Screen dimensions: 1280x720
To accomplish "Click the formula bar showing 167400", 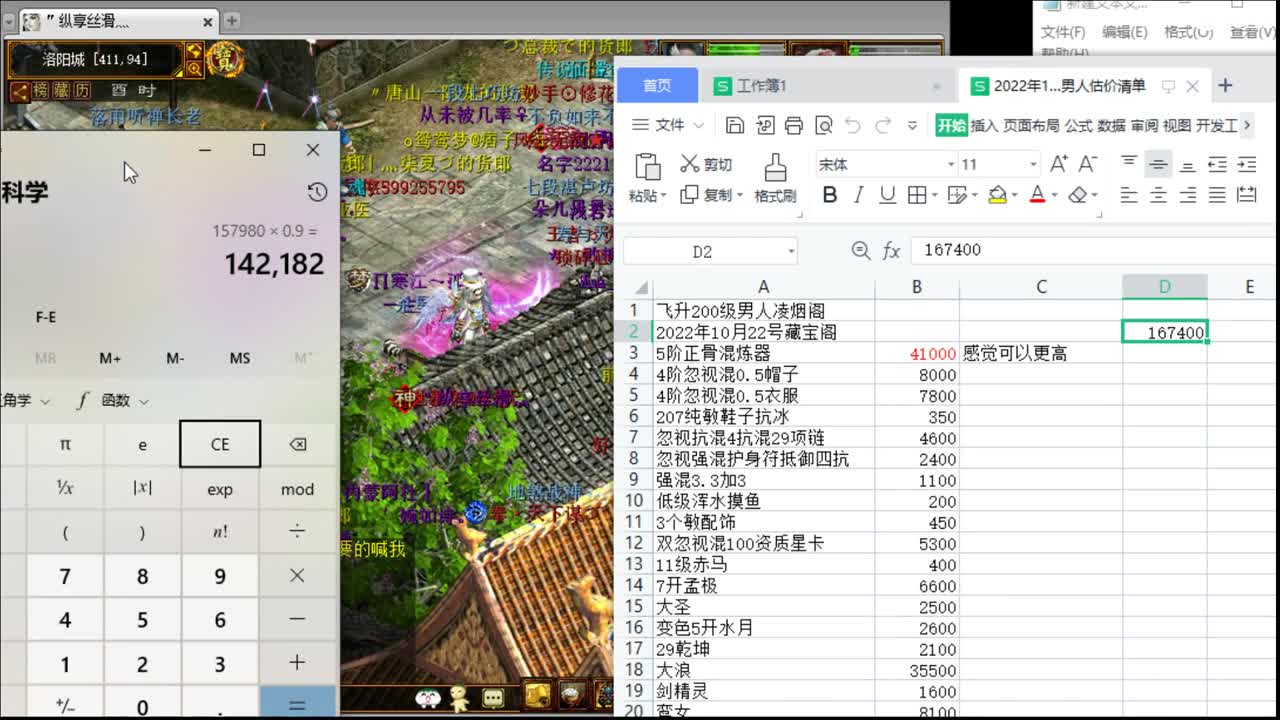I will click(1095, 251).
